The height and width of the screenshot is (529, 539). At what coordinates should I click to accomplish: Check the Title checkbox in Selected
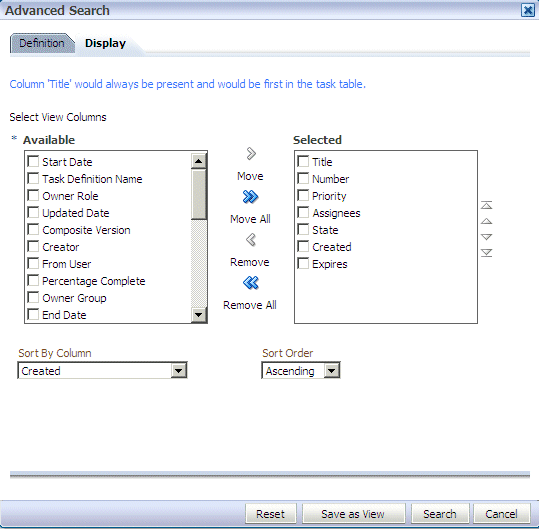(x=303, y=162)
